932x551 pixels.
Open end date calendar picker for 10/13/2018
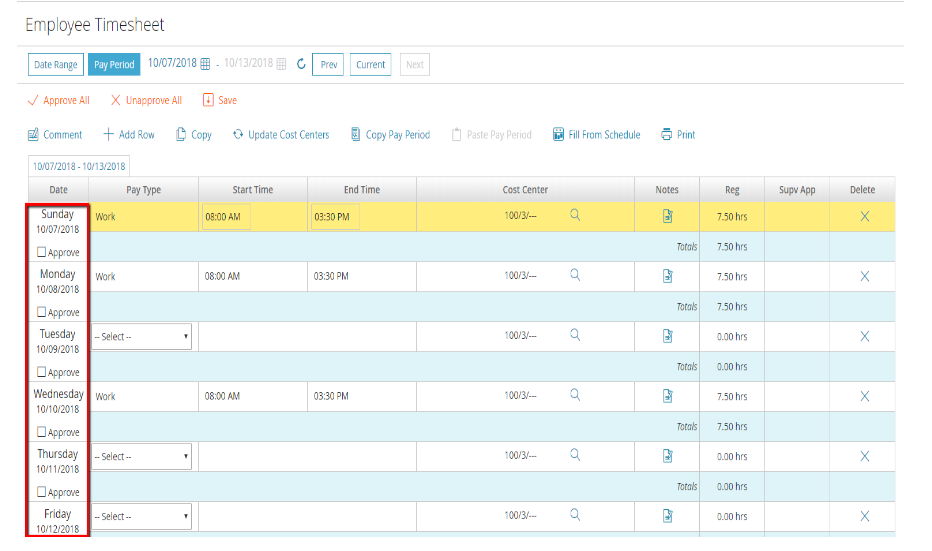pyautogui.click(x=282, y=64)
